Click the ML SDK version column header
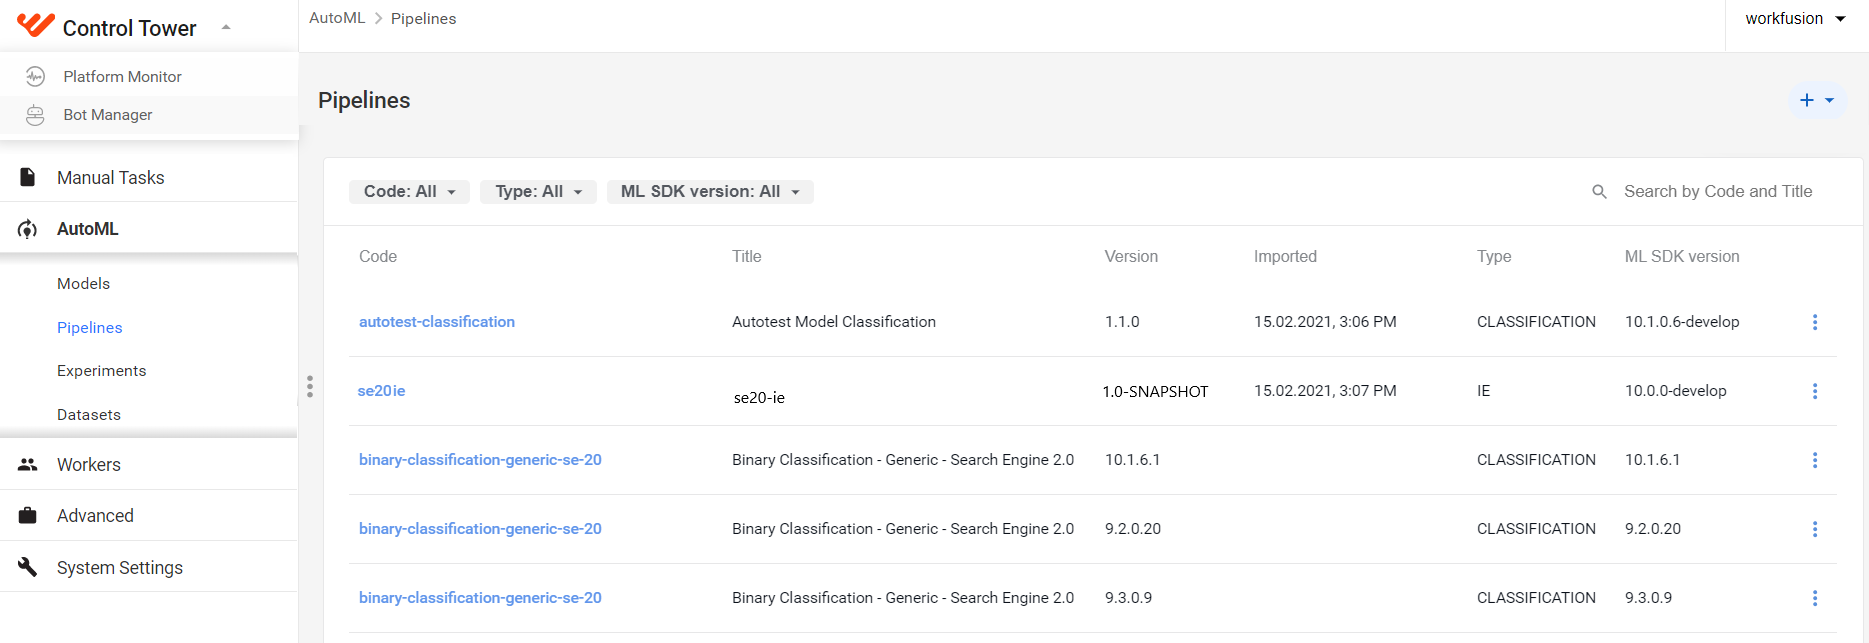Viewport: 1869px width, 643px height. [x=1682, y=256]
